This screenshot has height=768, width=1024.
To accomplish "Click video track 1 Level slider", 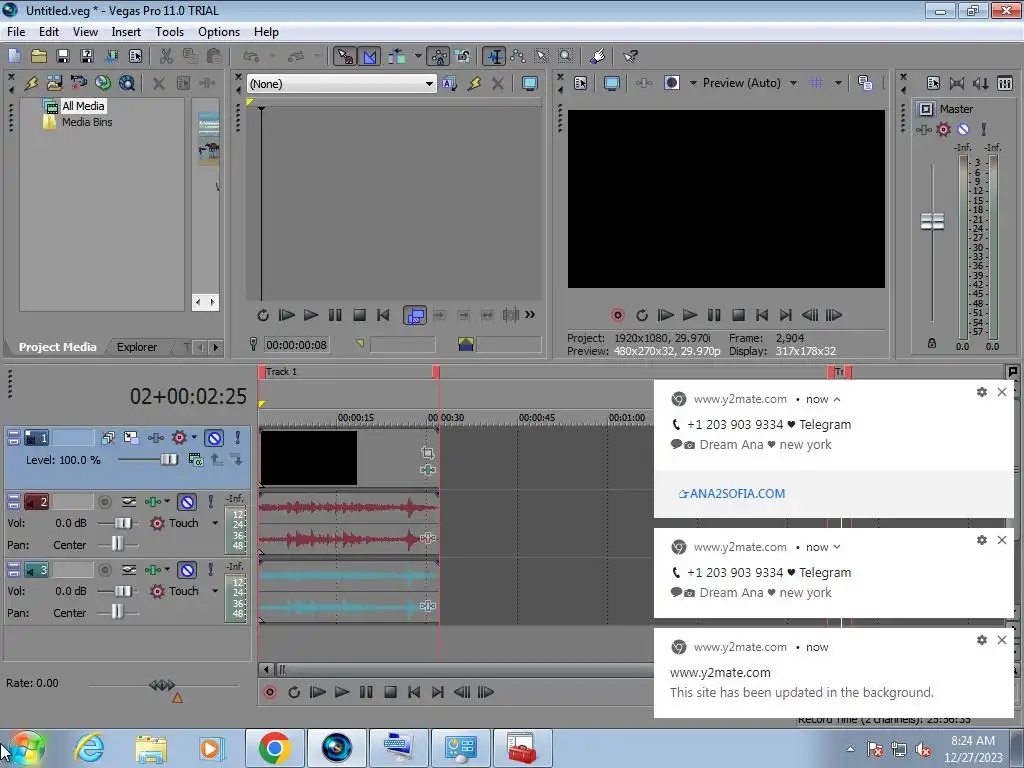I will pyautogui.click(x=169, y=460).
